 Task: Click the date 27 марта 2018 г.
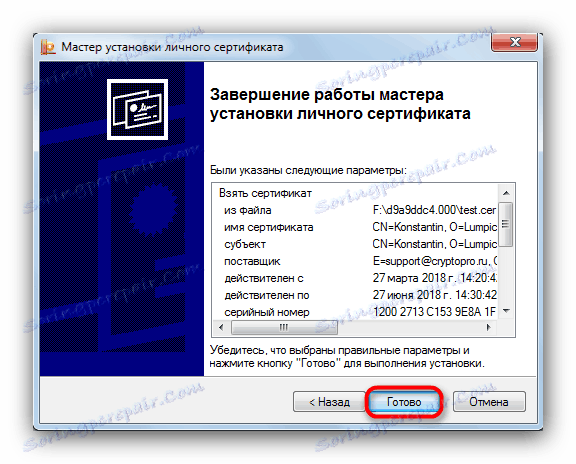[x=435, y=278]
